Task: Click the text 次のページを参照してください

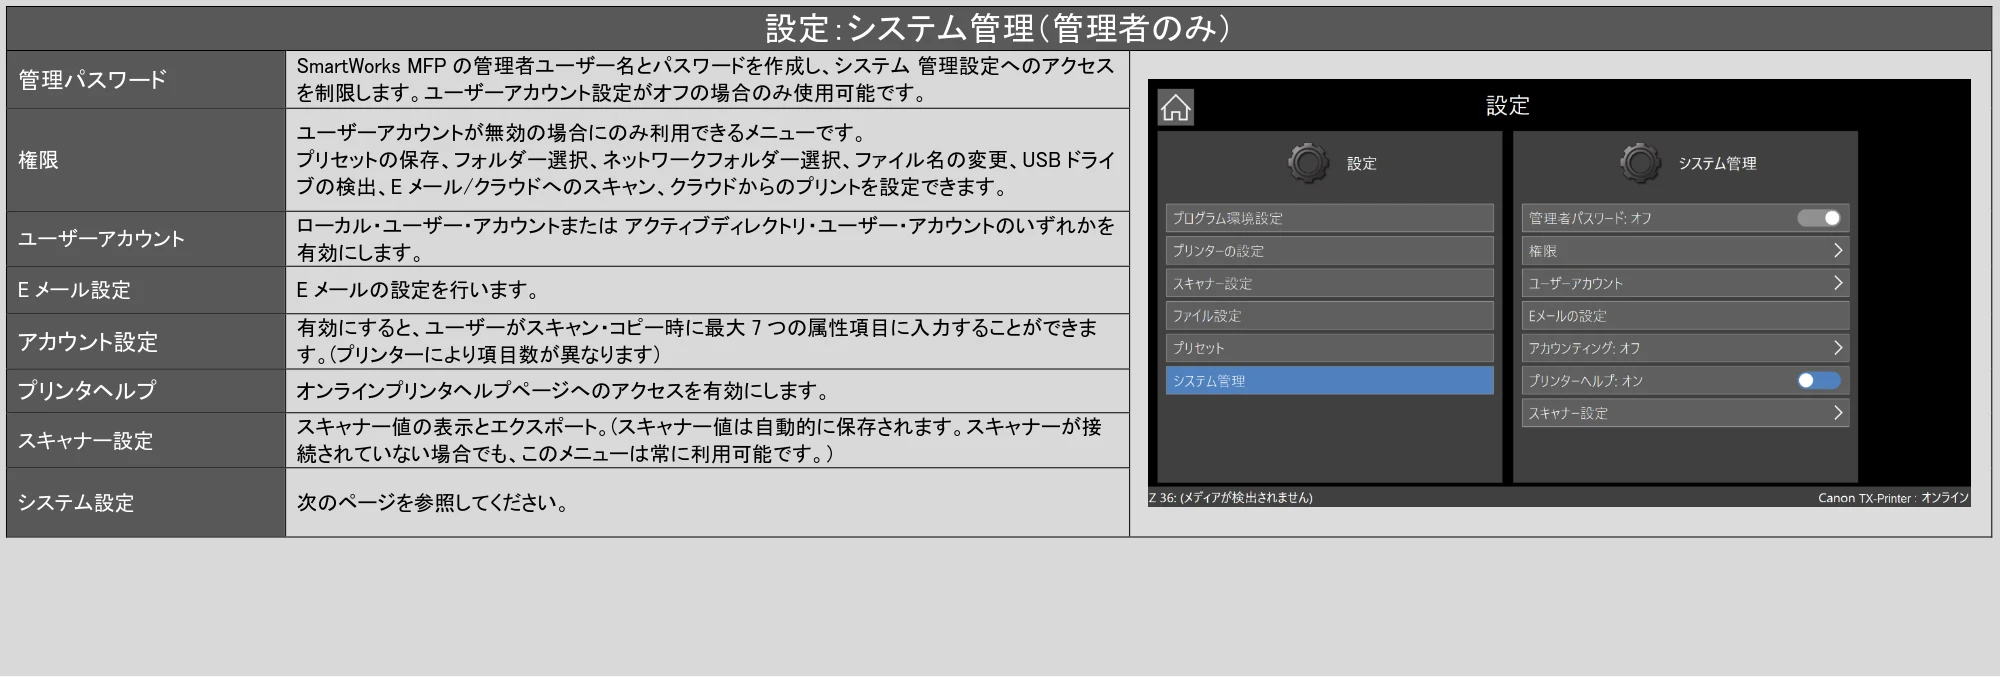Action: point(433,503)
